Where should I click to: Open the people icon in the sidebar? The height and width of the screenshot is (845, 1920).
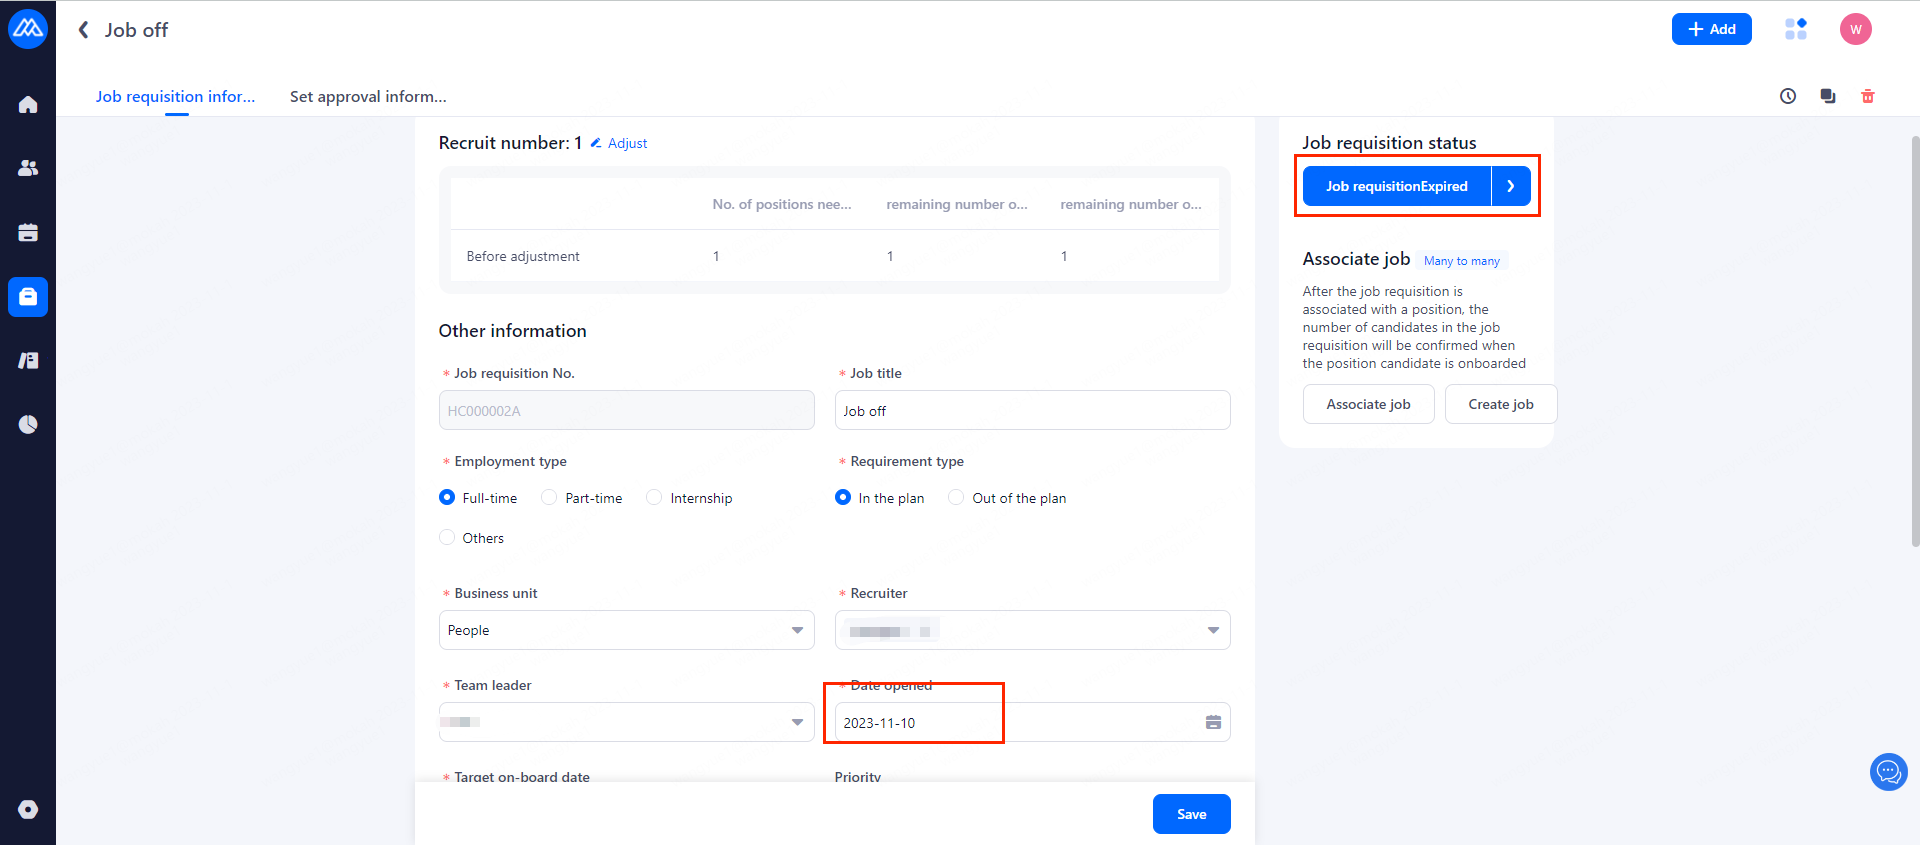[28, 168]
